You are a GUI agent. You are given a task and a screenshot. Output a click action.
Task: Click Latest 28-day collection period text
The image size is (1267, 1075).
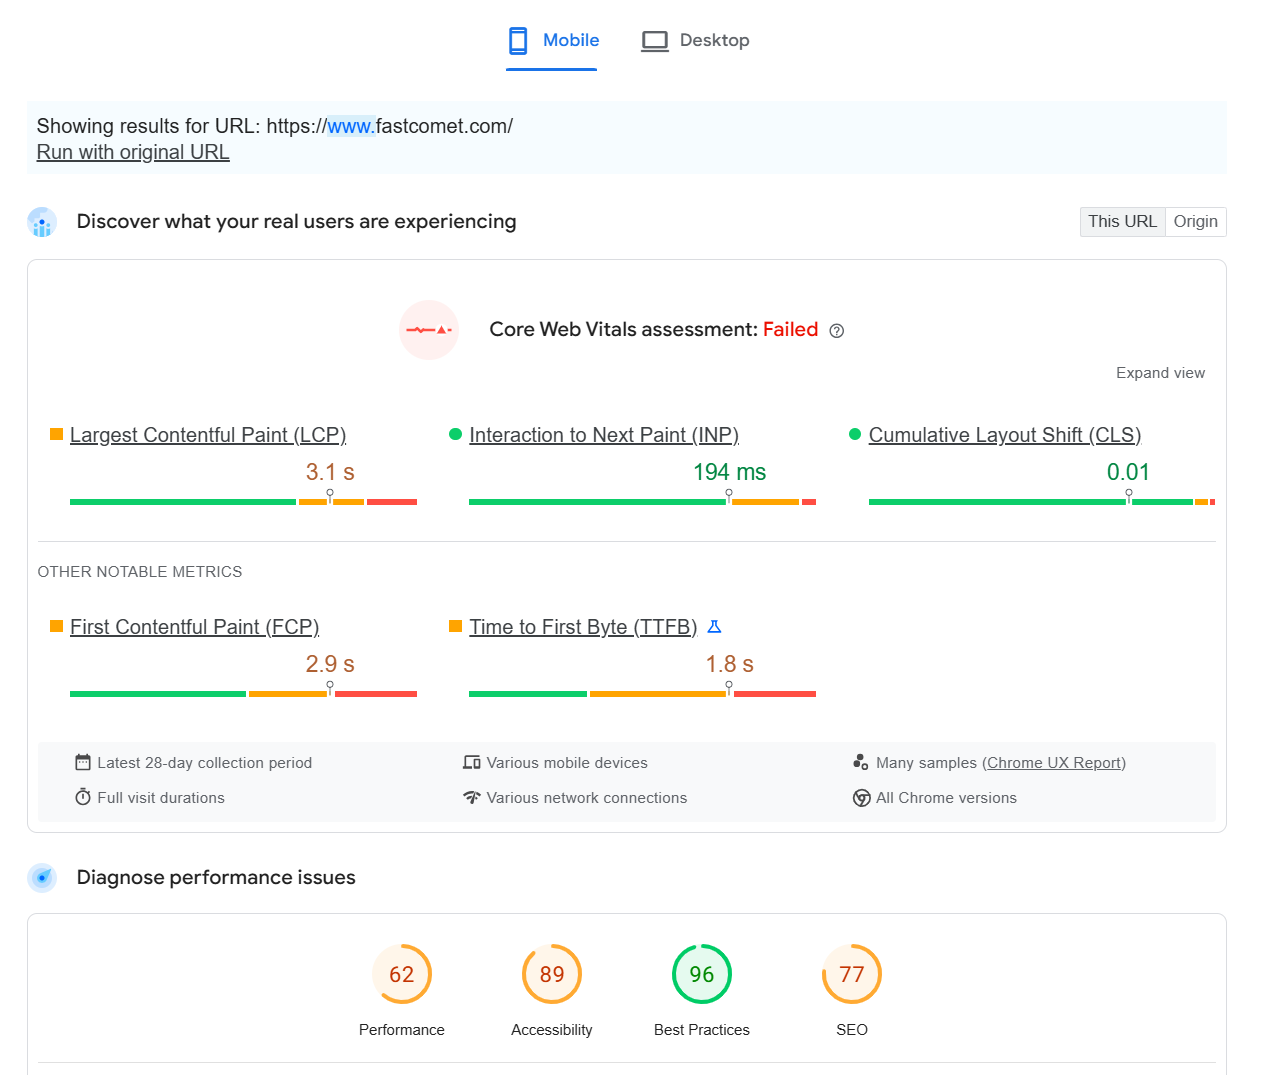[x=205, y=763]
